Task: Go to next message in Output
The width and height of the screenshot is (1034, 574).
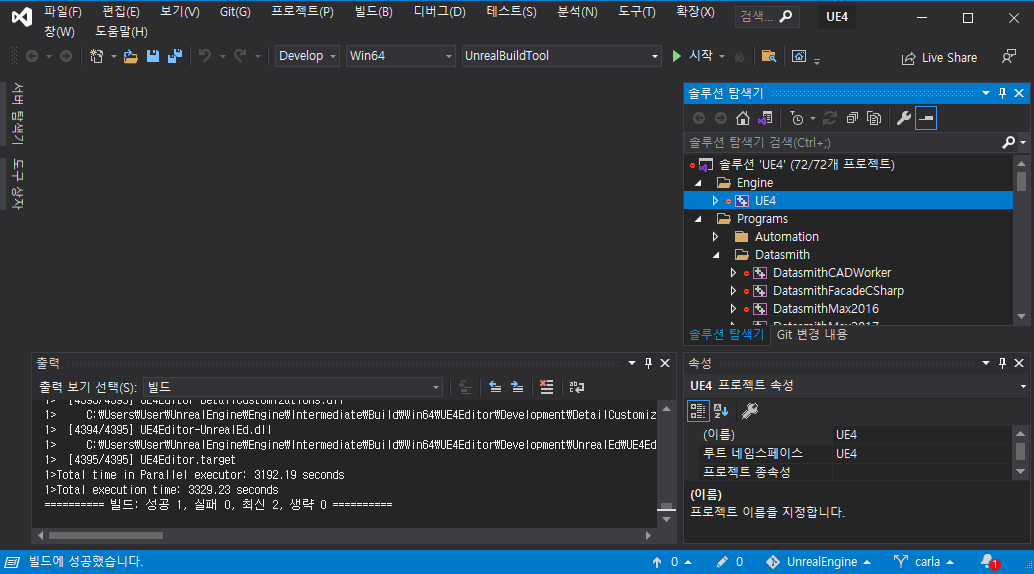Action: [x=517, y=387]
